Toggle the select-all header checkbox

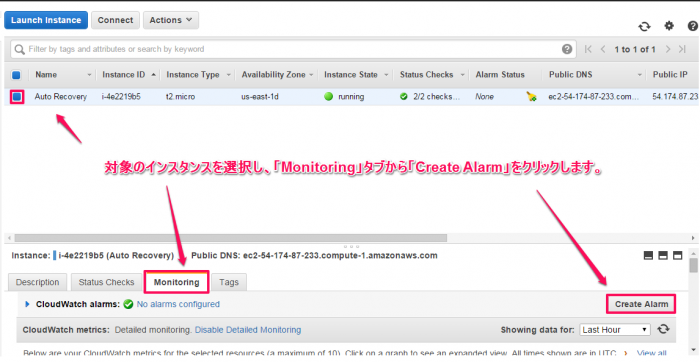(x=16, y=75)
